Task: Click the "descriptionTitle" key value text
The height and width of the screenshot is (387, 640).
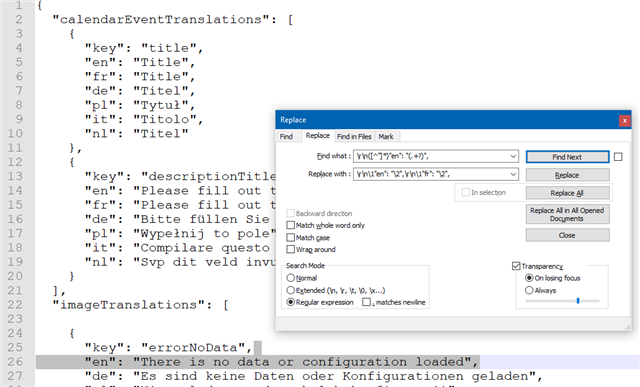Action: point(209,177)
